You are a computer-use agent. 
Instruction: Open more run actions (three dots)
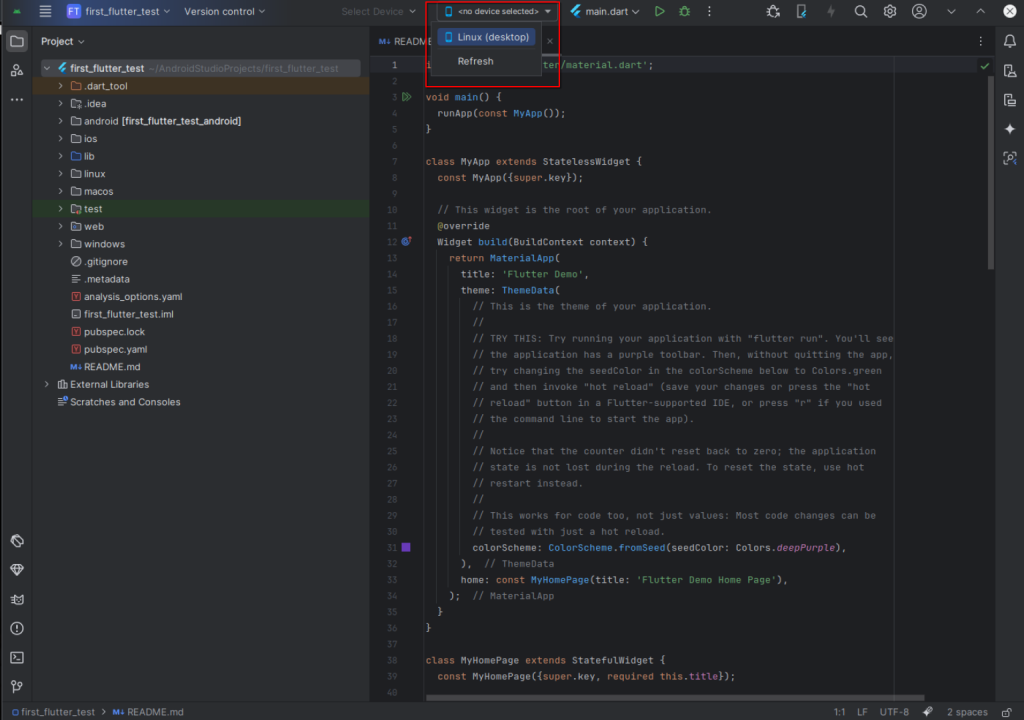(x=709, y=11)
